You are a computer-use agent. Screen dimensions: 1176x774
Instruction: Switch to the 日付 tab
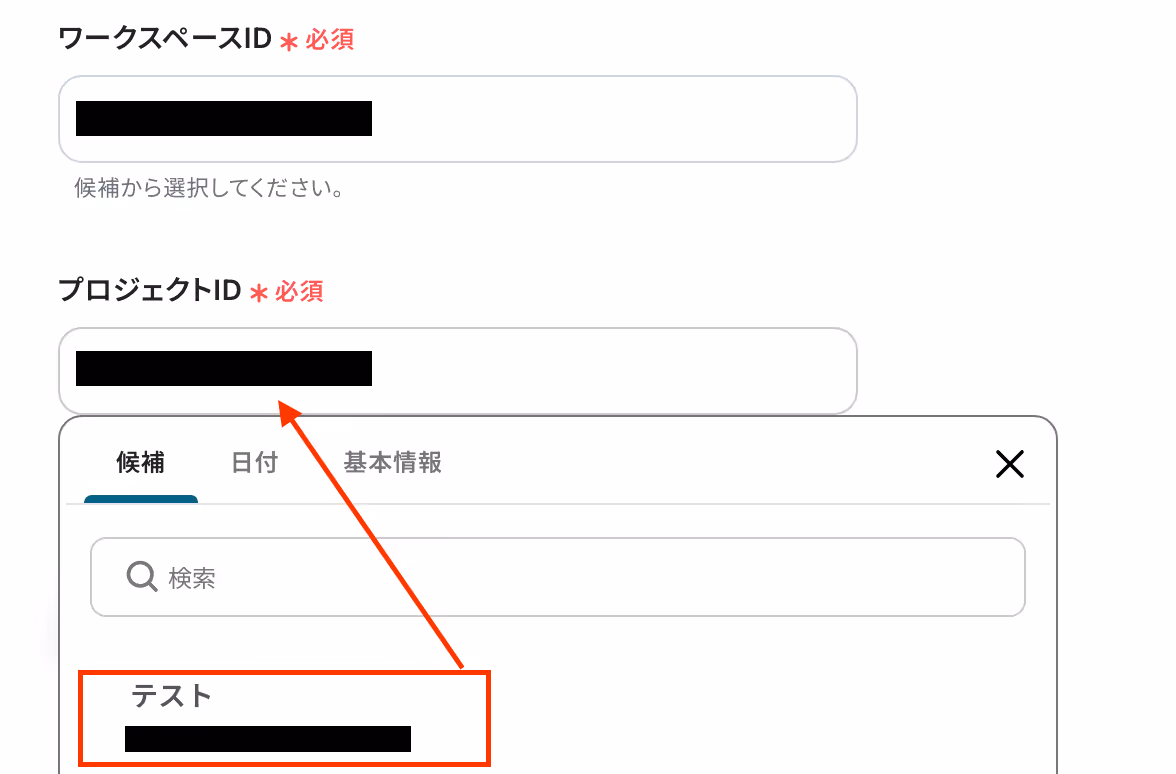pos(254,463)
